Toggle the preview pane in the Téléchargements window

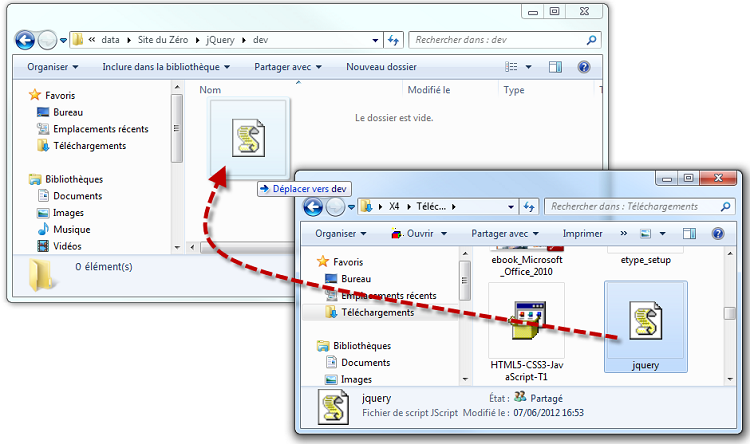pos(692,234)
